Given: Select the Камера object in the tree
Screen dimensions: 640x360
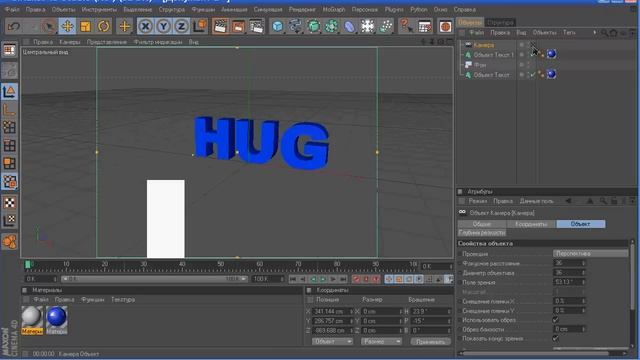Looking at the screenshot, I should (x=484, y=45).
